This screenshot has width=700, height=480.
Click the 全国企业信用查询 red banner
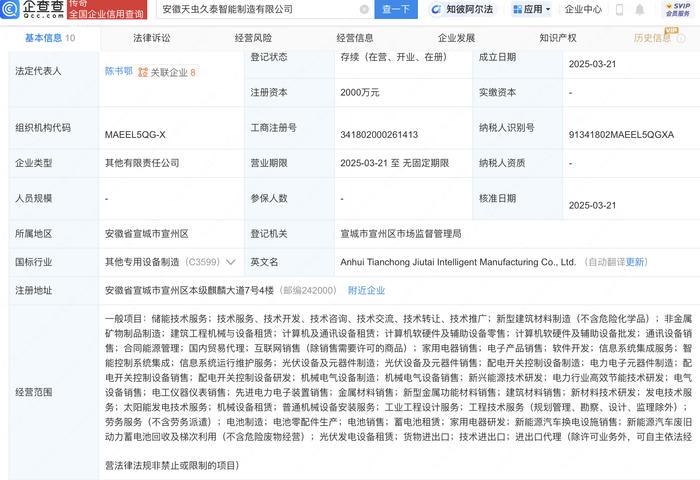coord(107,10)
